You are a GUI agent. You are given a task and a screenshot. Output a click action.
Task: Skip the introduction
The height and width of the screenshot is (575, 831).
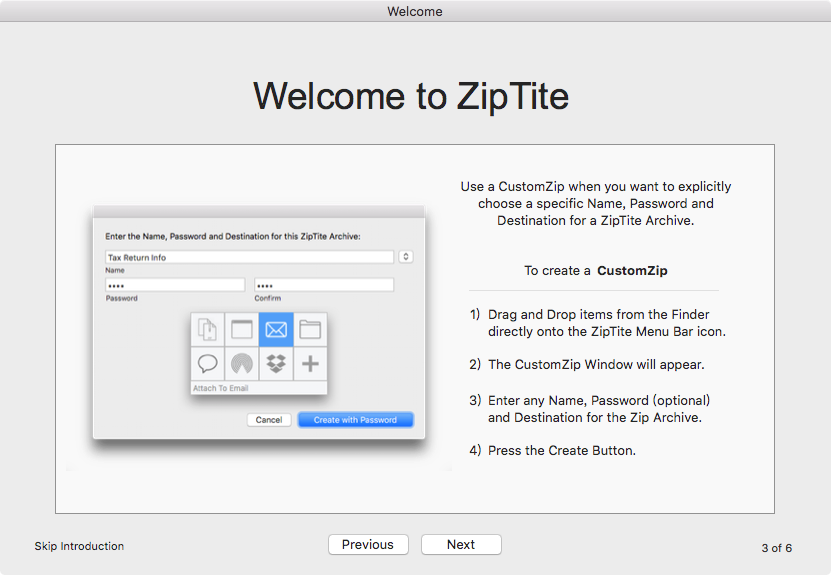pos(79,546)
